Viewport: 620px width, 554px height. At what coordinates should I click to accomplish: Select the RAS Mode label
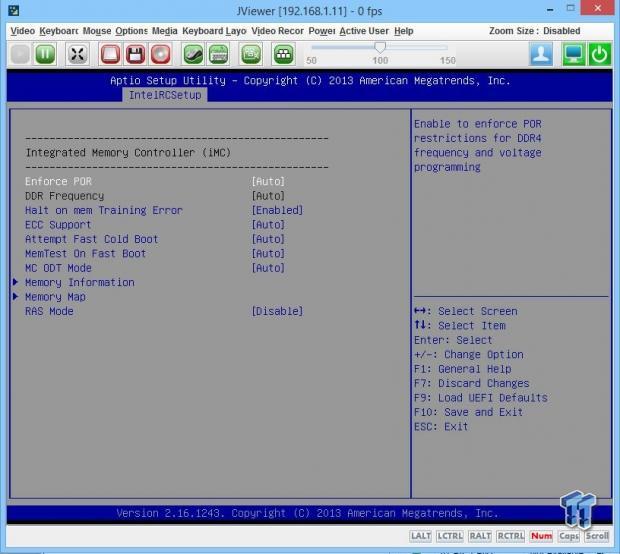pos(49,311)
